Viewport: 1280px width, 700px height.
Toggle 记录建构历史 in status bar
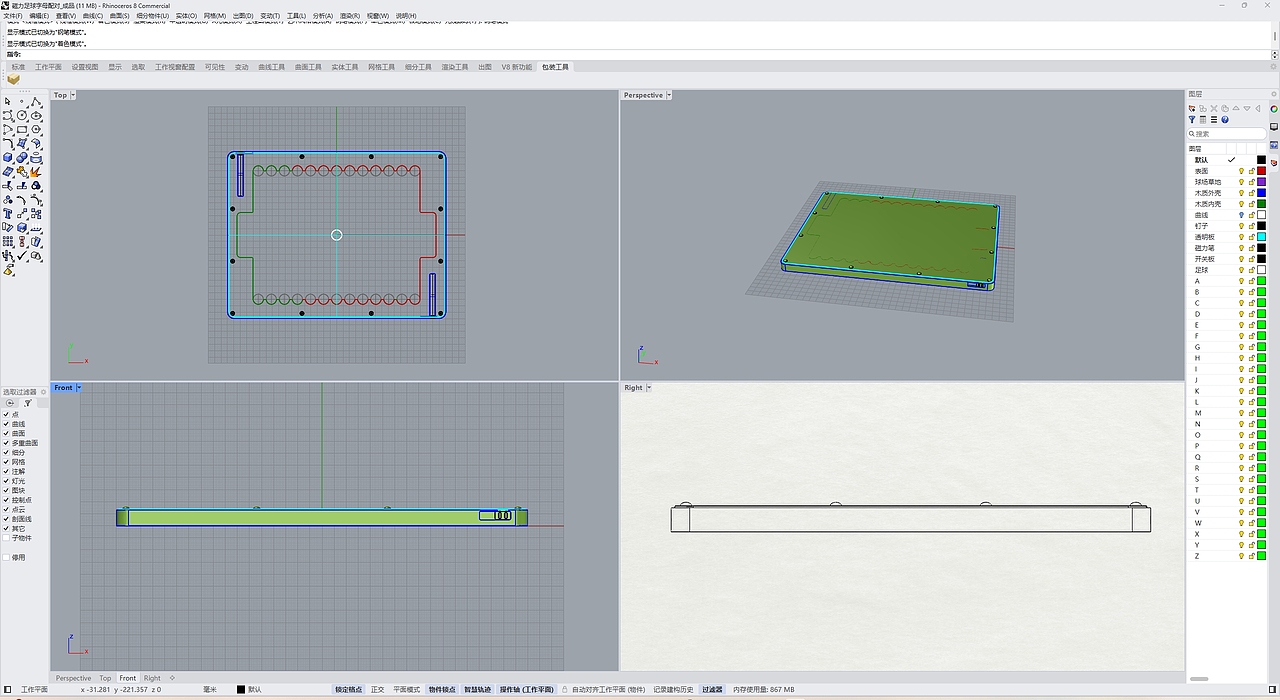(x=674, y=689)
